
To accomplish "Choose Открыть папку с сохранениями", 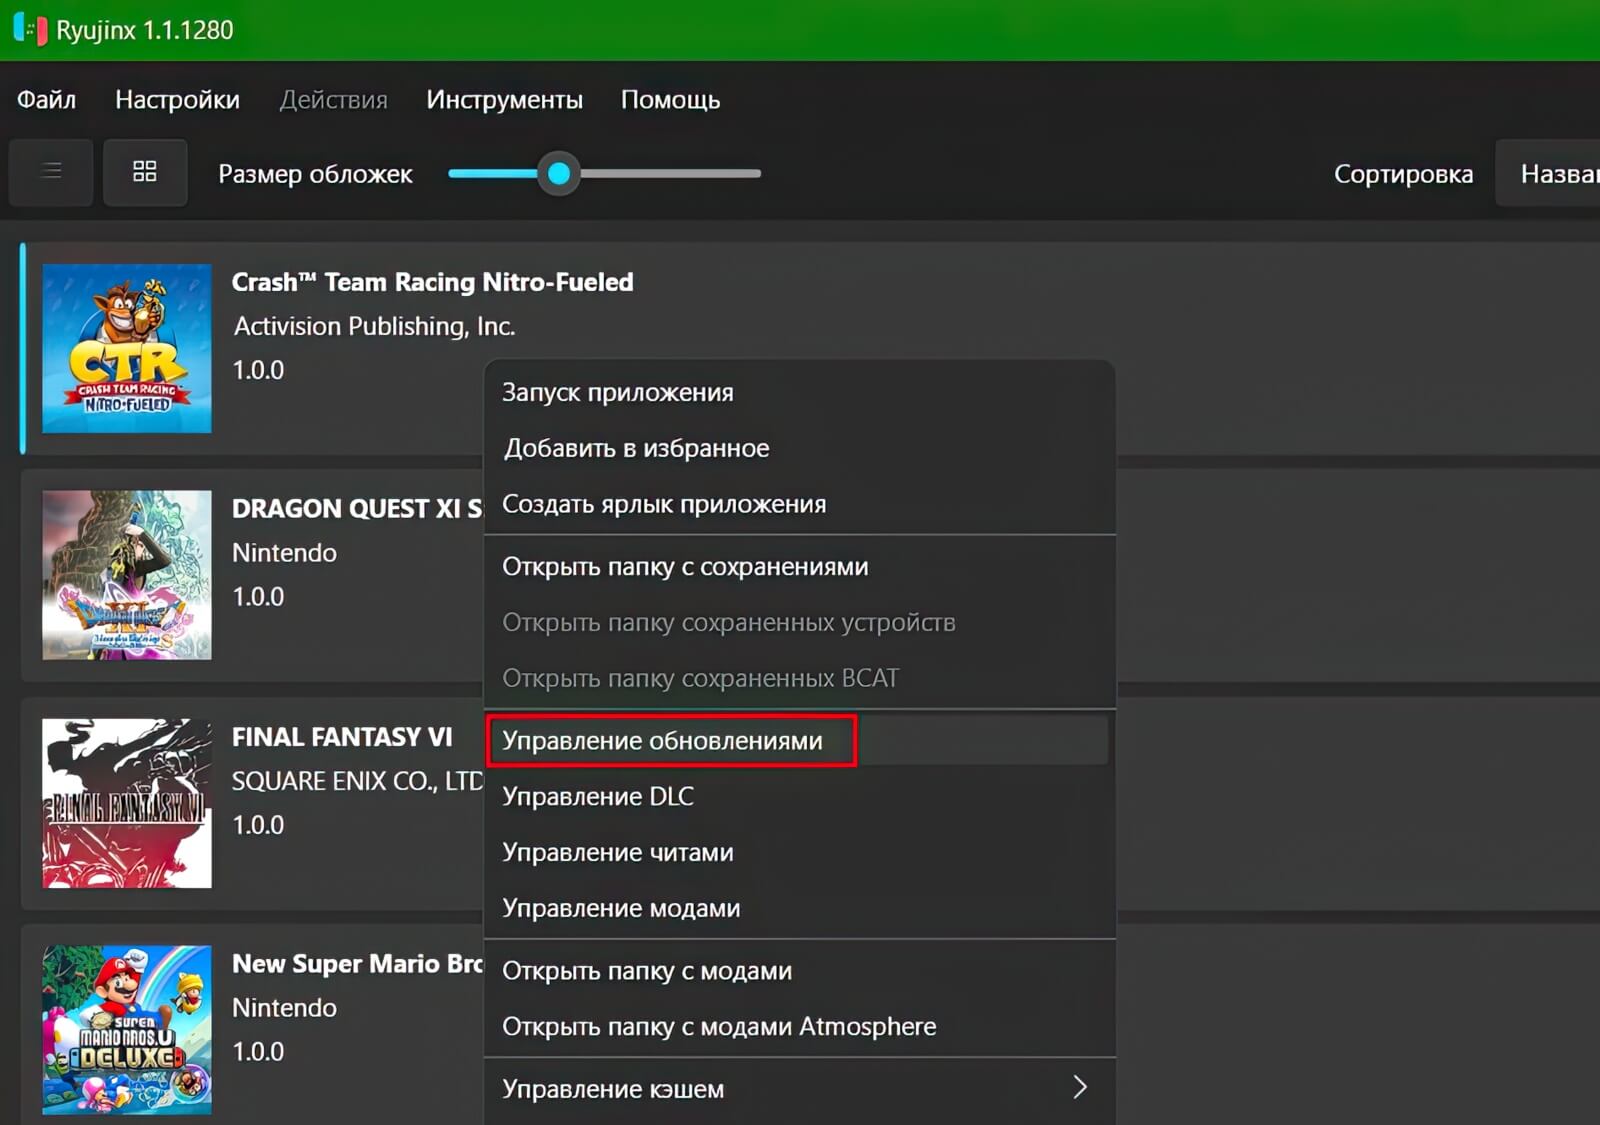I will click(799, 566).
